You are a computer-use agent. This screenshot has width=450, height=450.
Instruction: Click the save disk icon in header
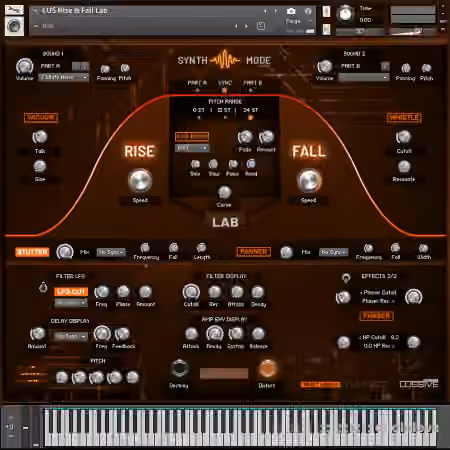[261, 26]
